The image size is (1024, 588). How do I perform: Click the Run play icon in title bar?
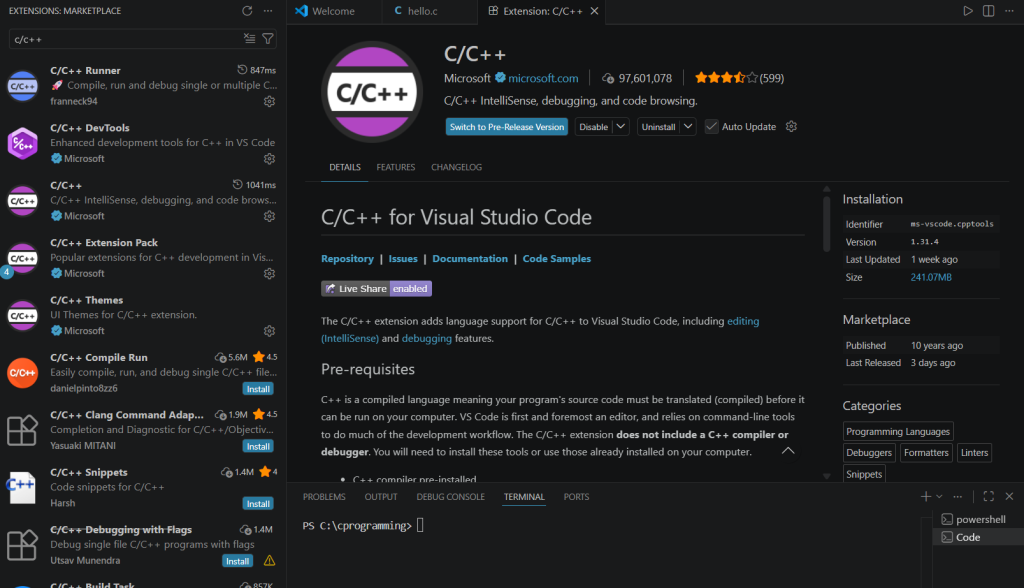968,11
